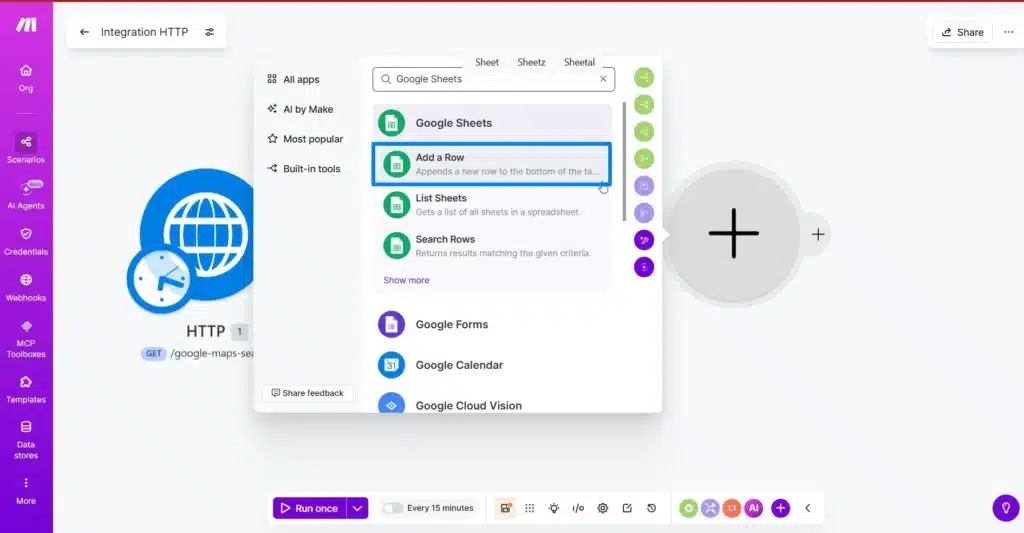Screen dimensions: 1024x533
Task: Open the HTTP module clock schedule icon
Action: click(x=159, y=280)
